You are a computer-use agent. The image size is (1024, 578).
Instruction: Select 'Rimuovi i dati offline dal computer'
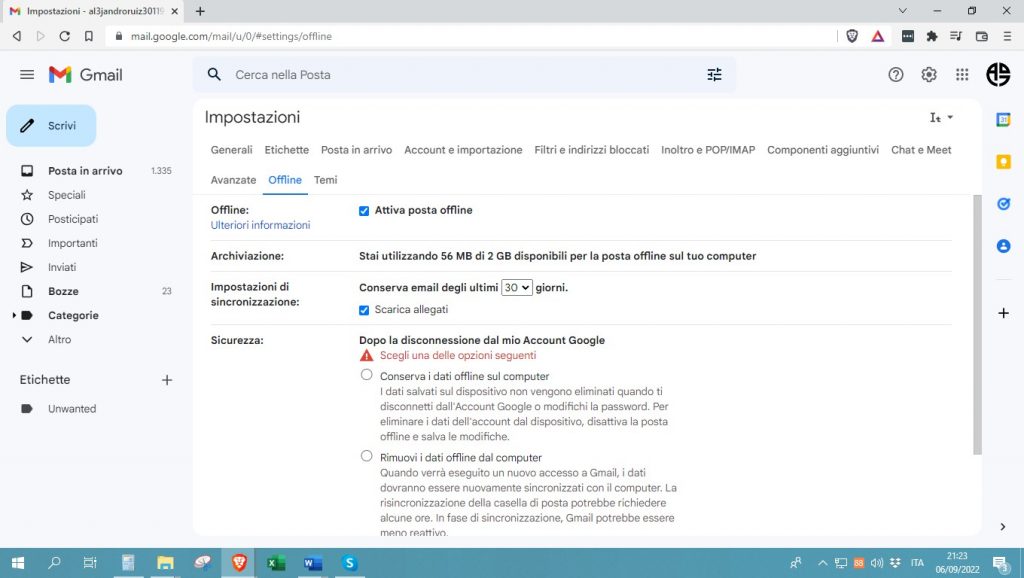click(x=366, y=456)
